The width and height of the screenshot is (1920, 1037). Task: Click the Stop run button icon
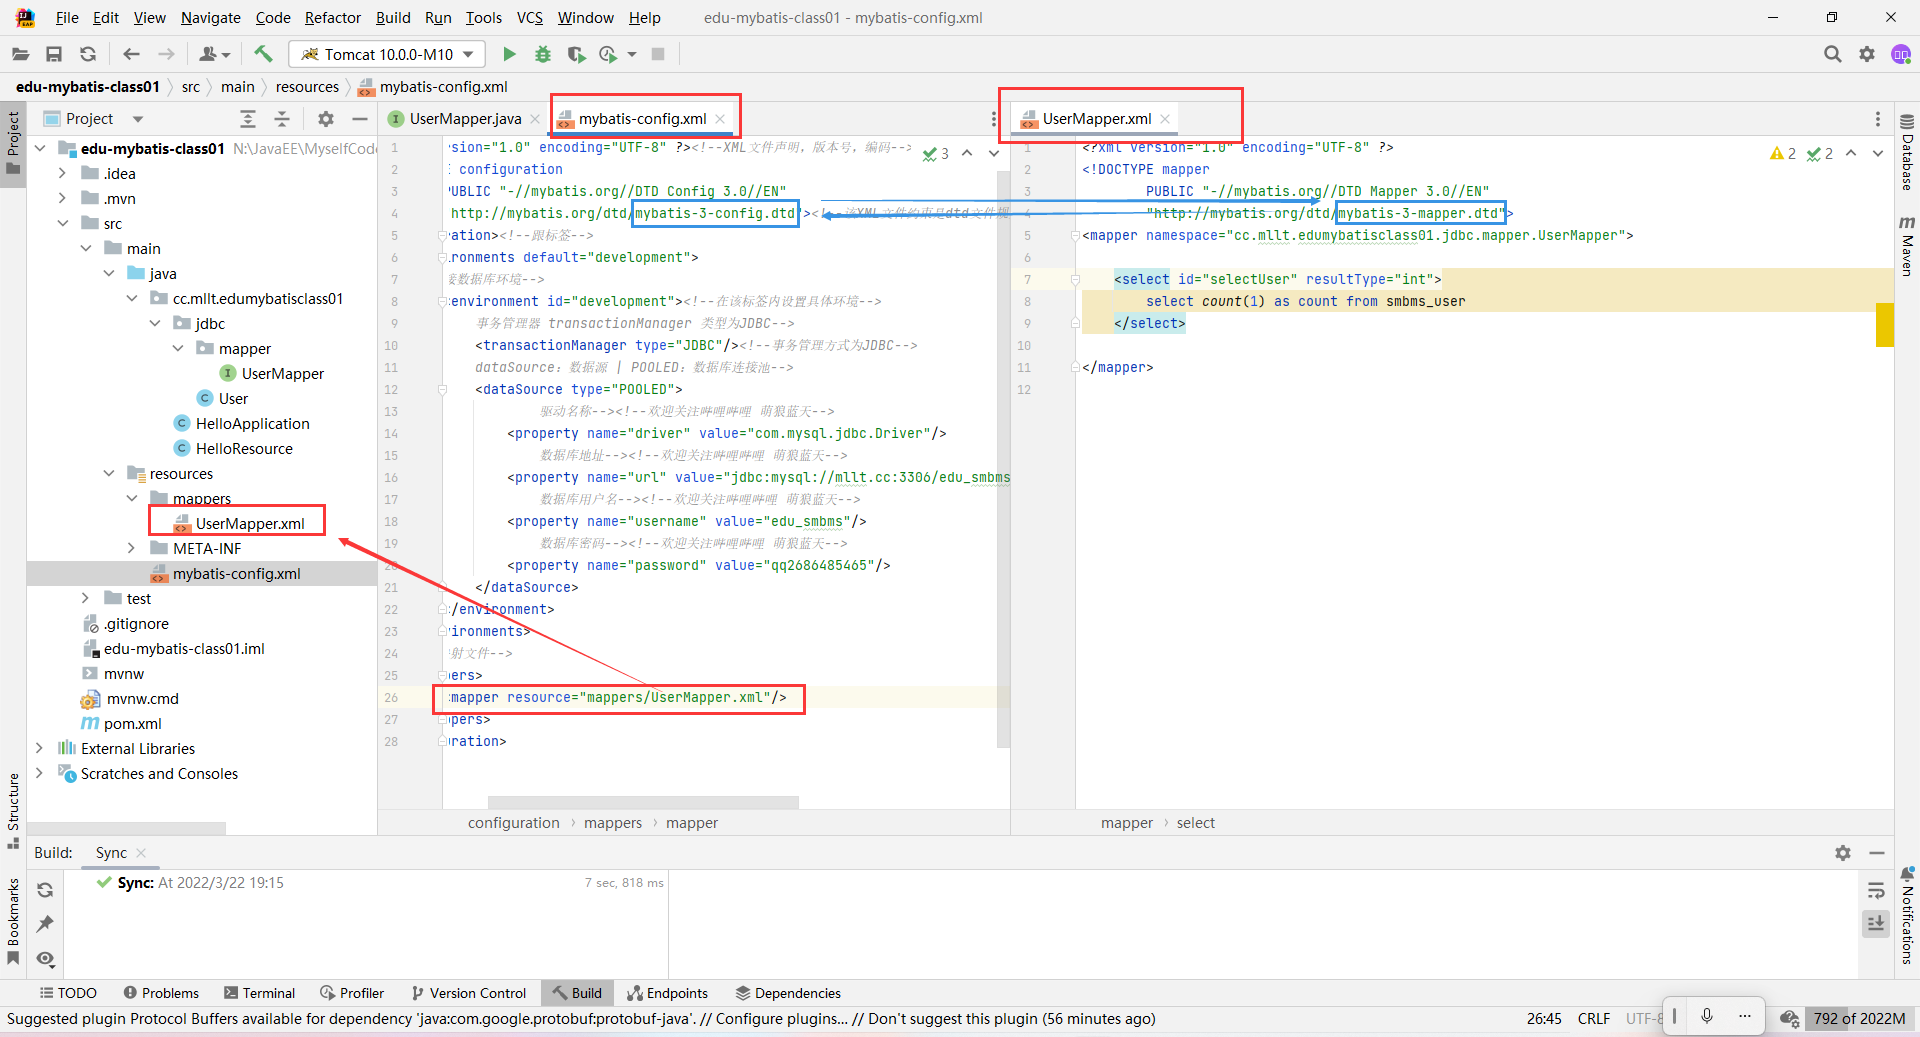coord(658,54)
